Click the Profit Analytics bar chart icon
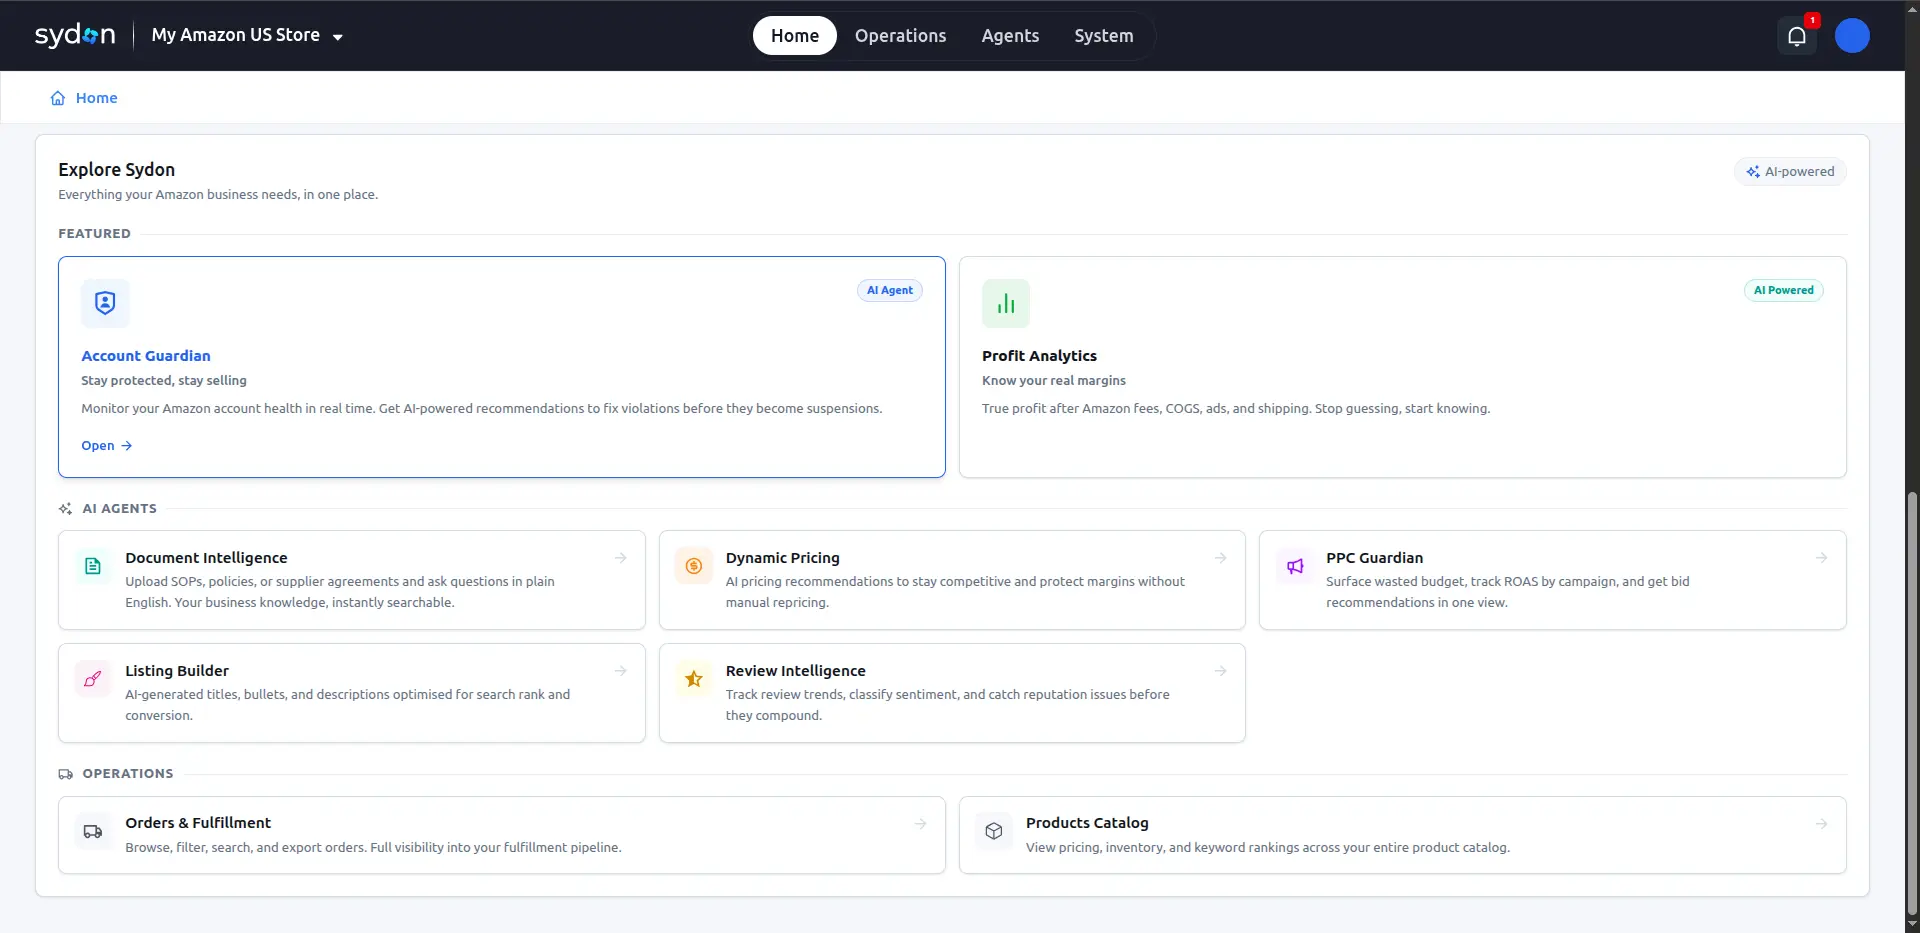 point(1006,303)
